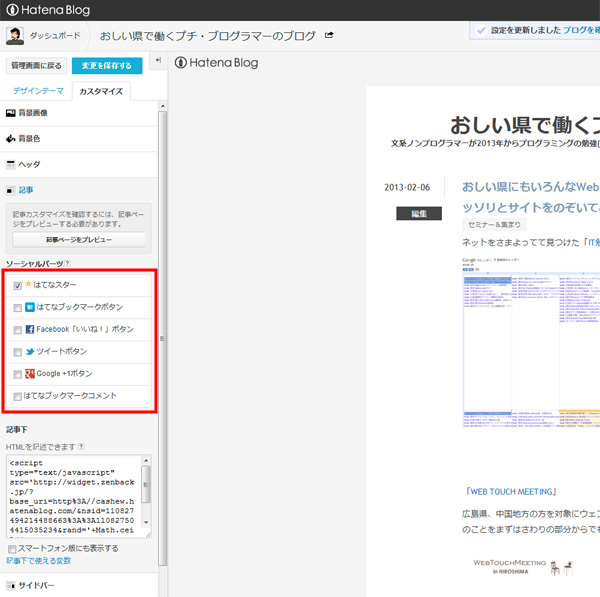Check スマートフォン版にも表示する option
600x597 pixels.
tap(12, 549)
